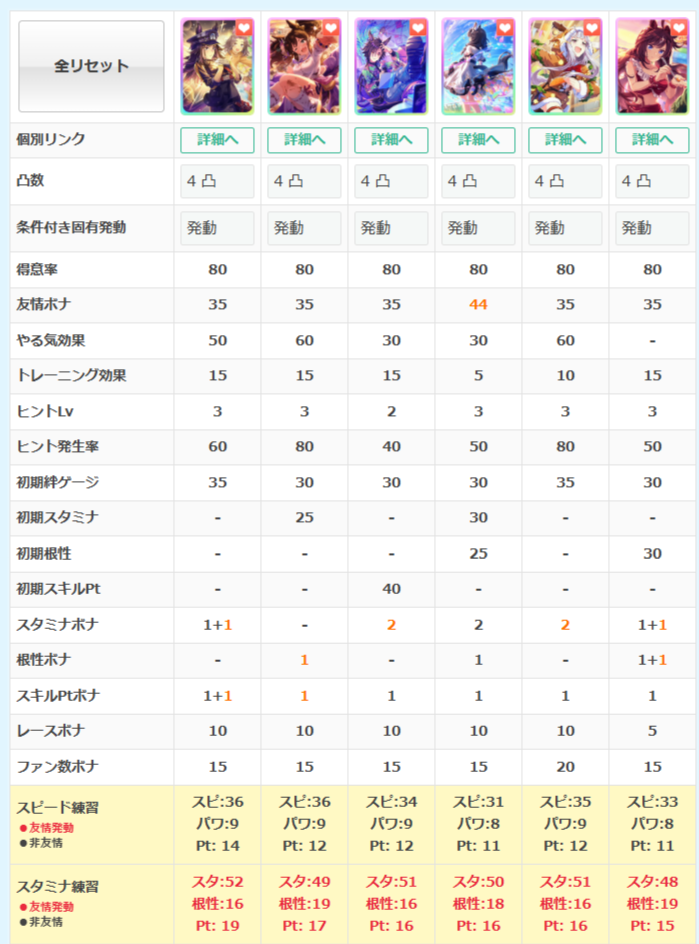Open the 発動 dropdown for the third card
The width and height of the screenshot is (699, 944).
click(391, 228)
